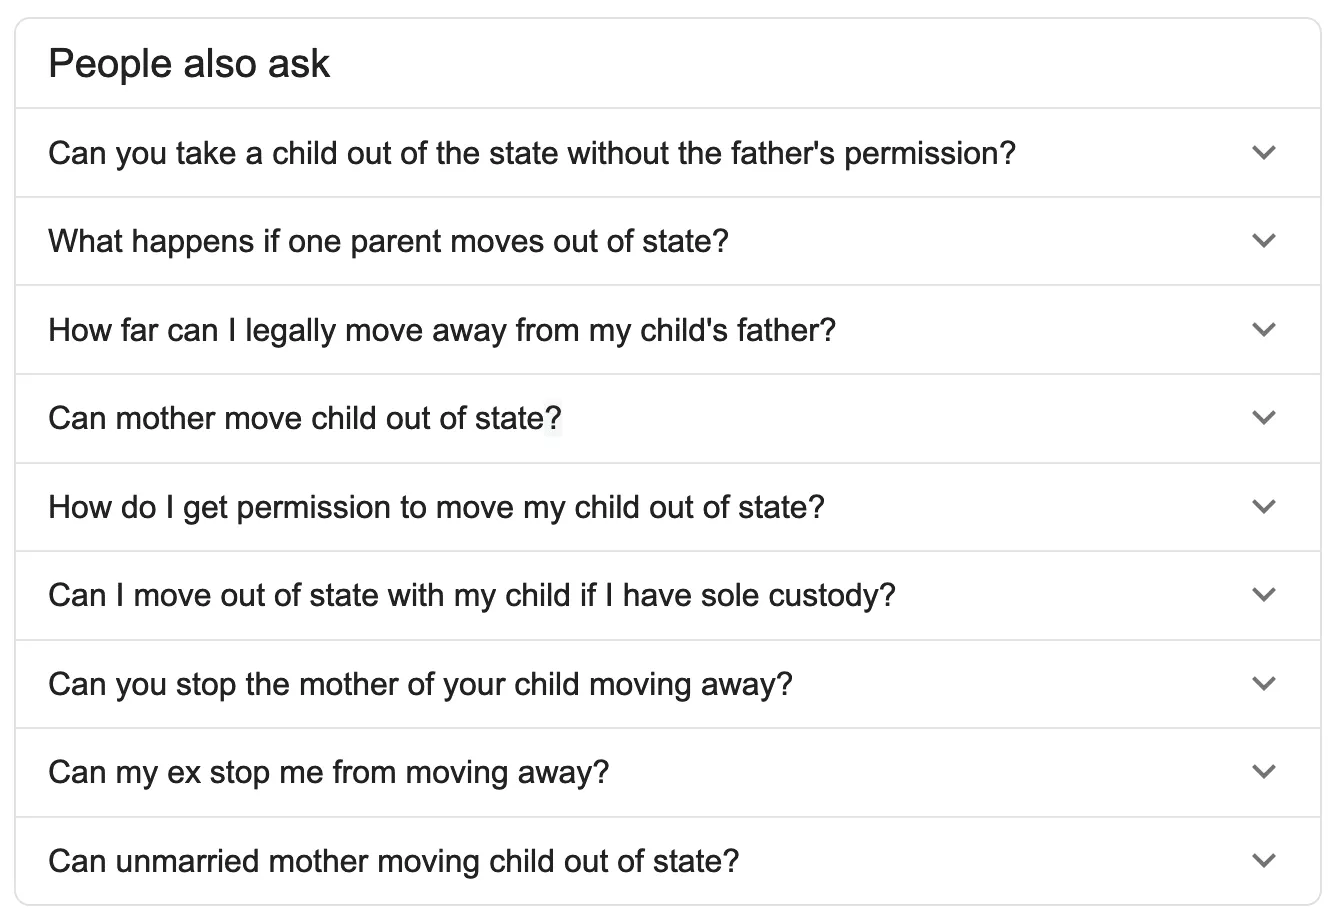Screen dimensions: 1338x918
Task: Open "What happens if one parent moves out of state?"
Action: (x=388, y=240)
